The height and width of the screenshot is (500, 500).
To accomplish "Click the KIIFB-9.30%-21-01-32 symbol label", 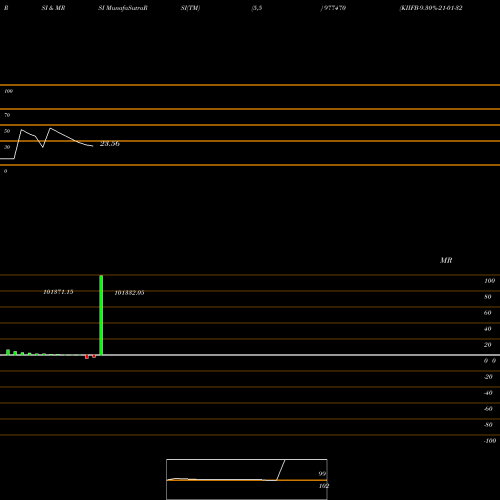I will click(431, 8).
